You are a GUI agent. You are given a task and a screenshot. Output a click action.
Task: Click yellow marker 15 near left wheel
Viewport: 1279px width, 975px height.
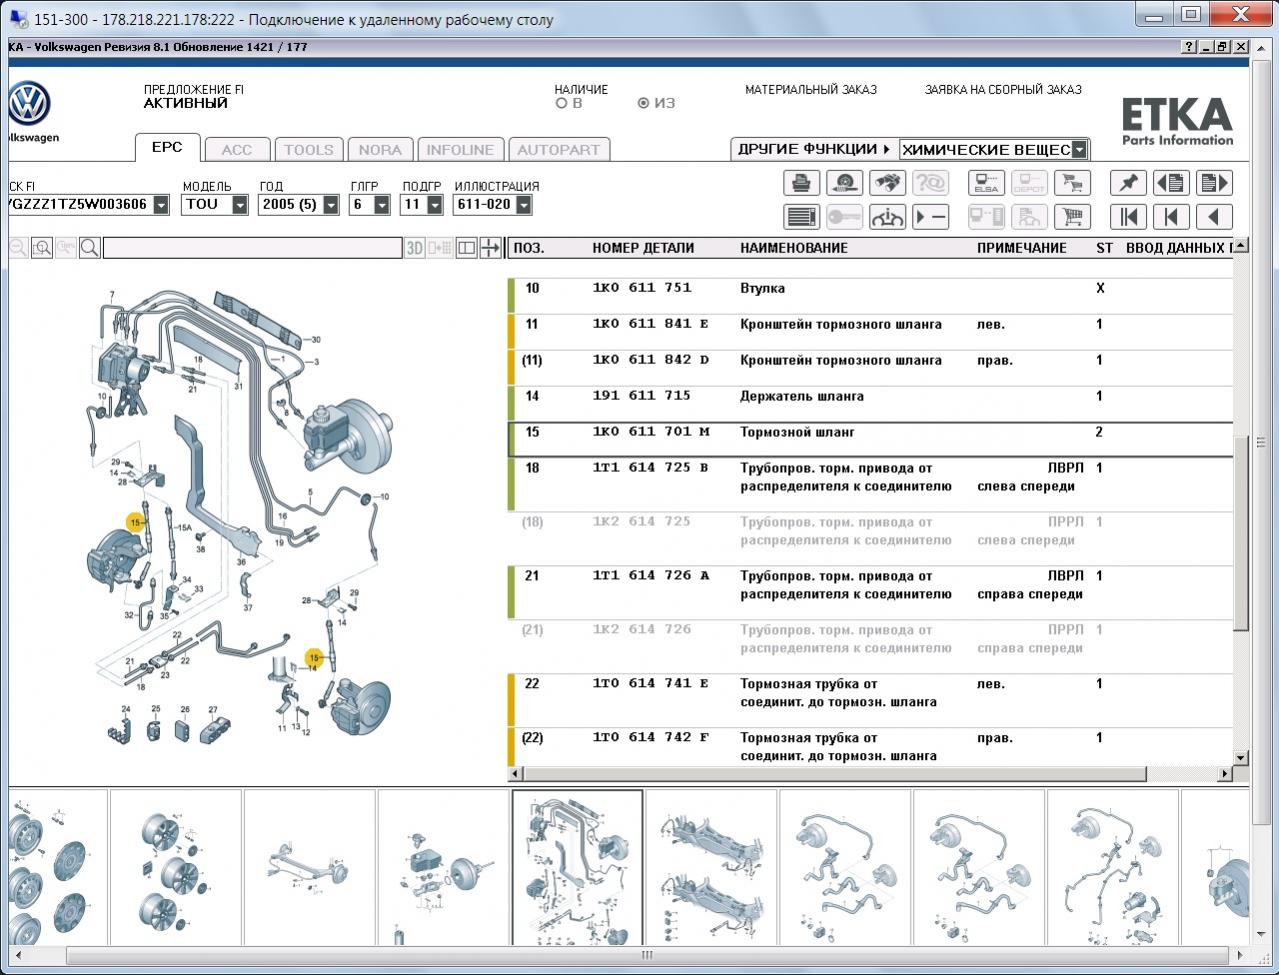coord(135,522)
